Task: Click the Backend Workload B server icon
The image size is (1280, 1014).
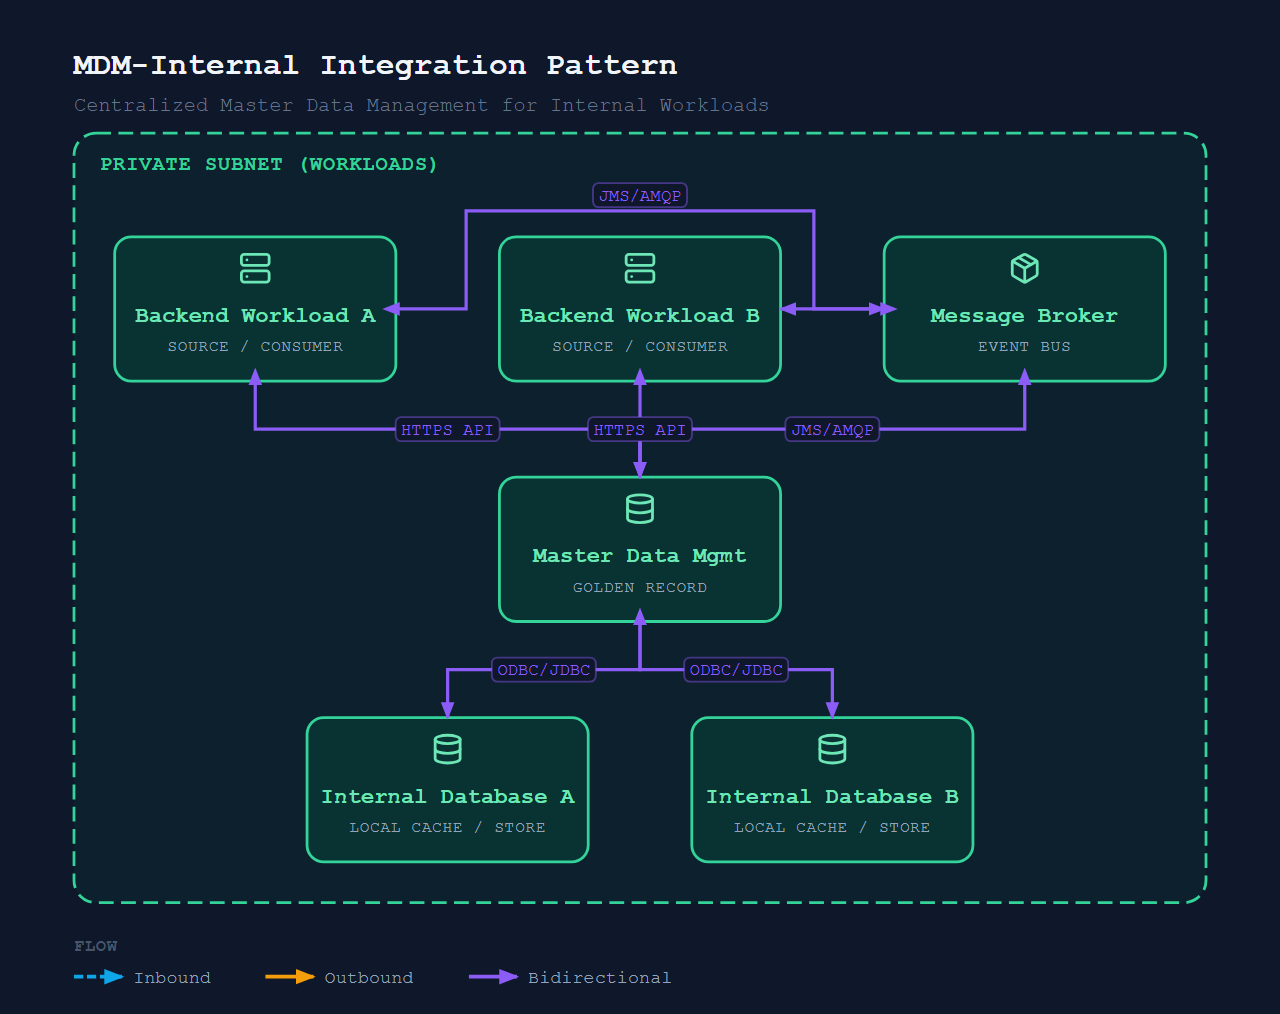Action: (640, 268)
